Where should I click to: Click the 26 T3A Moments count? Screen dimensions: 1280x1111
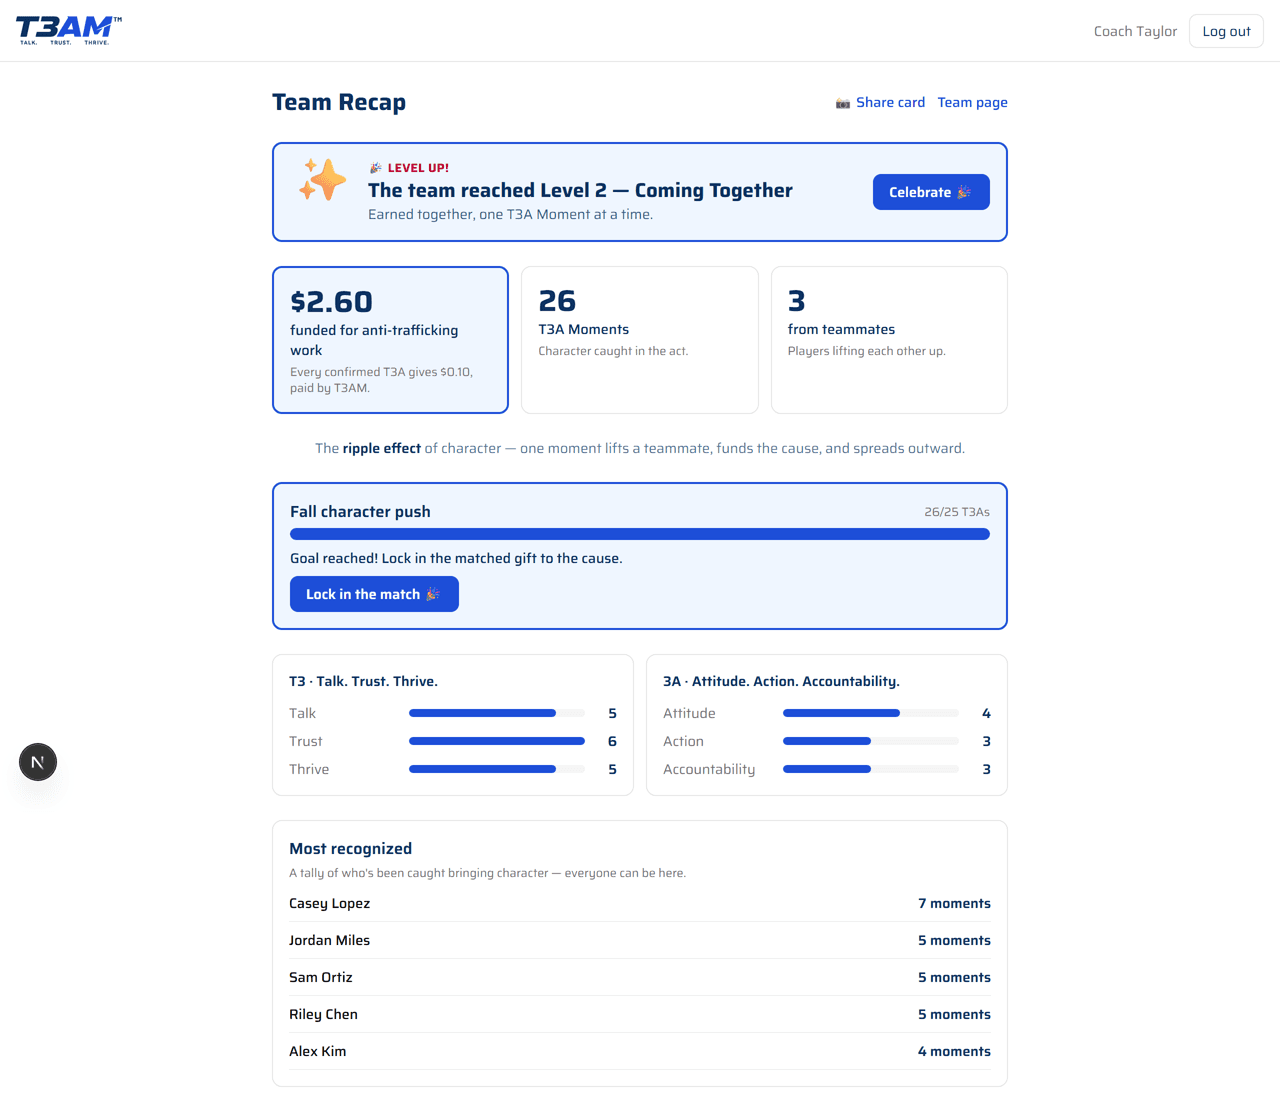pyautogui.click(x=557, y=301)
